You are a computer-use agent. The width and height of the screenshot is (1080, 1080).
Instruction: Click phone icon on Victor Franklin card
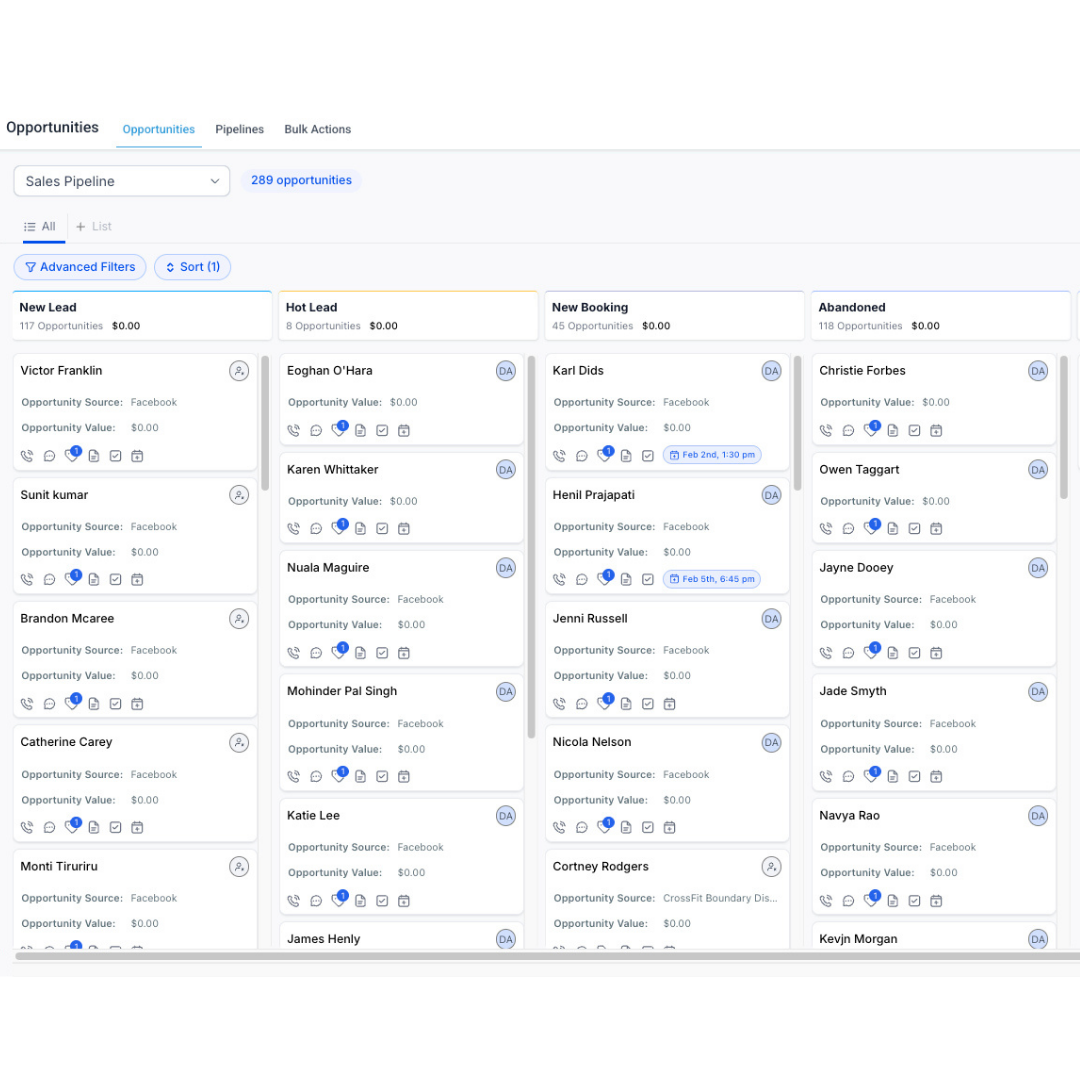[x=27, y=456]
